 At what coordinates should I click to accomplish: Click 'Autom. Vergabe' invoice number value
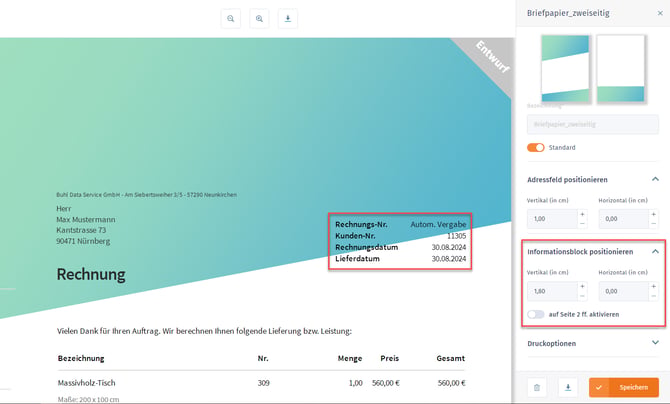(438, 224)
